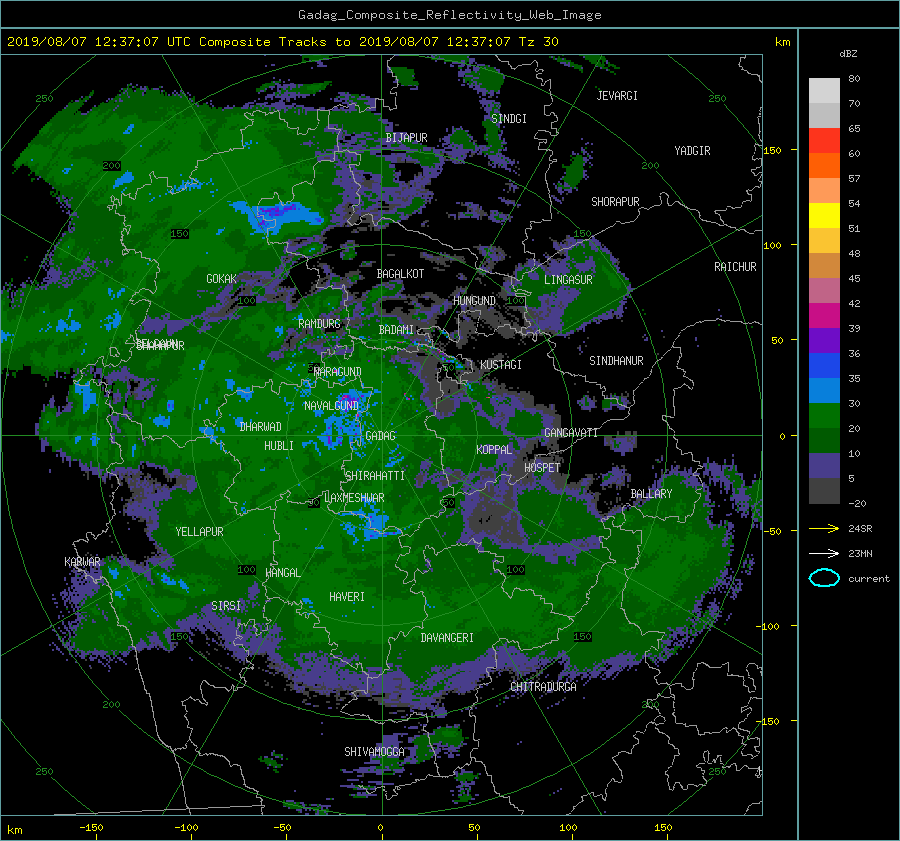This screenshot has height=841, width=900.
Task: Click the 80 value in dBZ legend
Action: pyautogui.click(x=854, y=79)
